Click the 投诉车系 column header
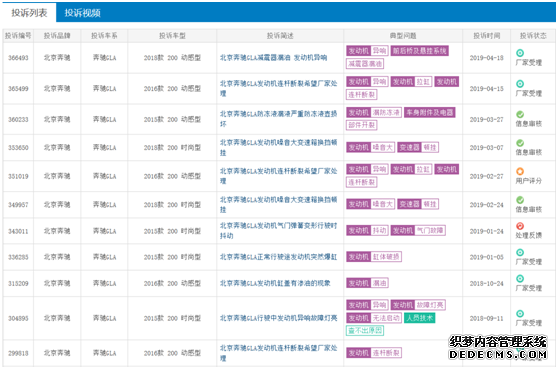This screenshot has height=369, width=558. (x=104, y=36)
